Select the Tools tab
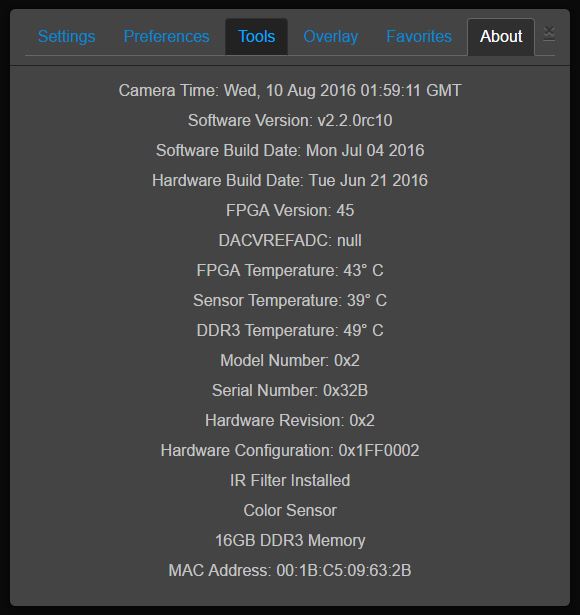The image size is (580, 615). 256,36
